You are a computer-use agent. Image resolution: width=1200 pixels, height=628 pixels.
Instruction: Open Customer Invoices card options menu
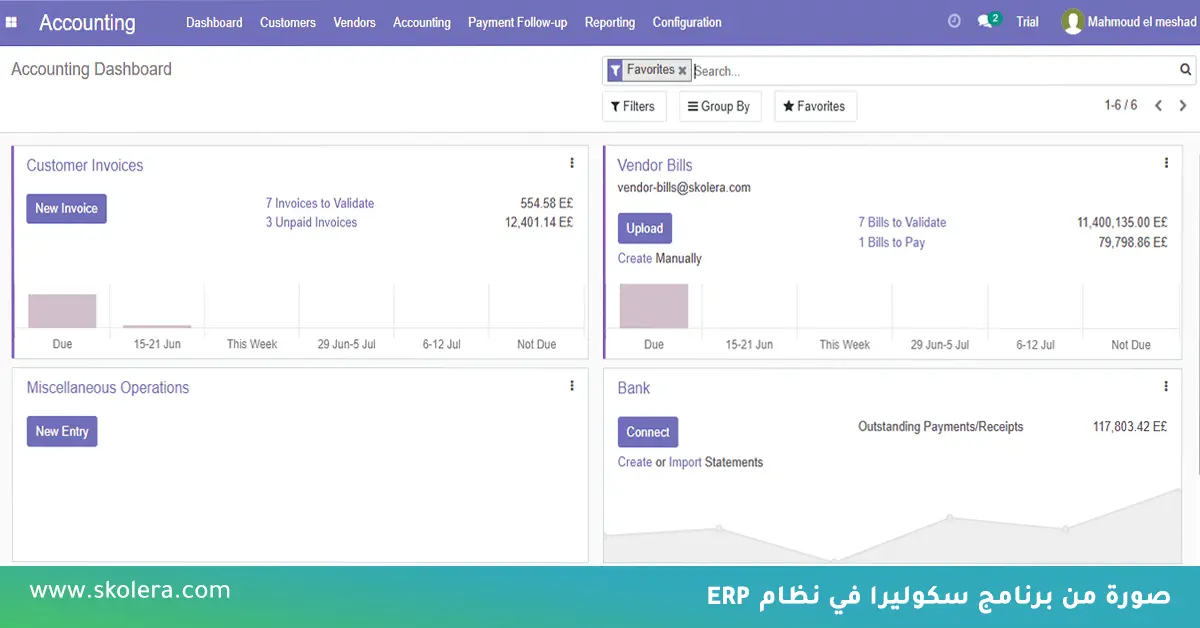coord(572,164)
